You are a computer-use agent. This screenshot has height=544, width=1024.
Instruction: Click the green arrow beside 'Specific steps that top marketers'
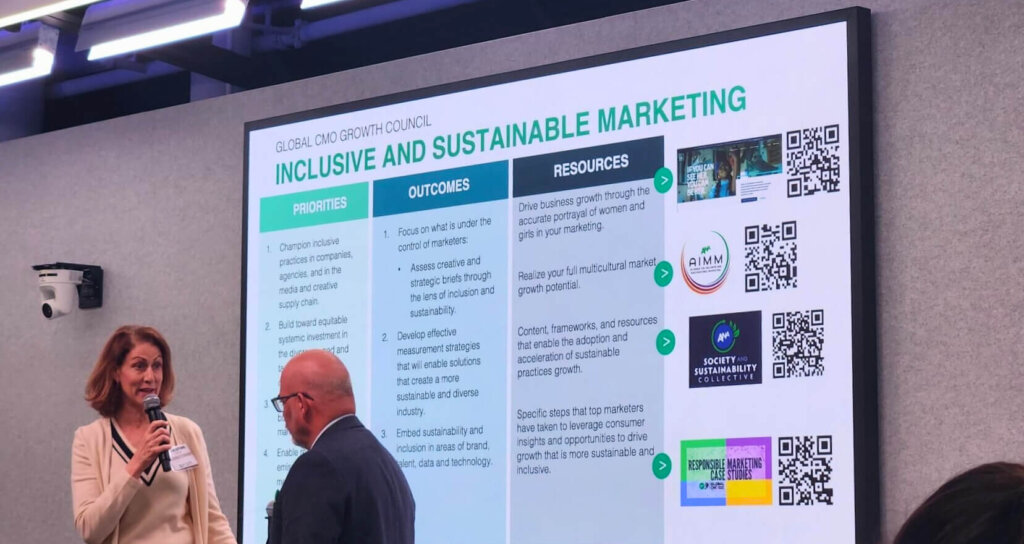662,466
